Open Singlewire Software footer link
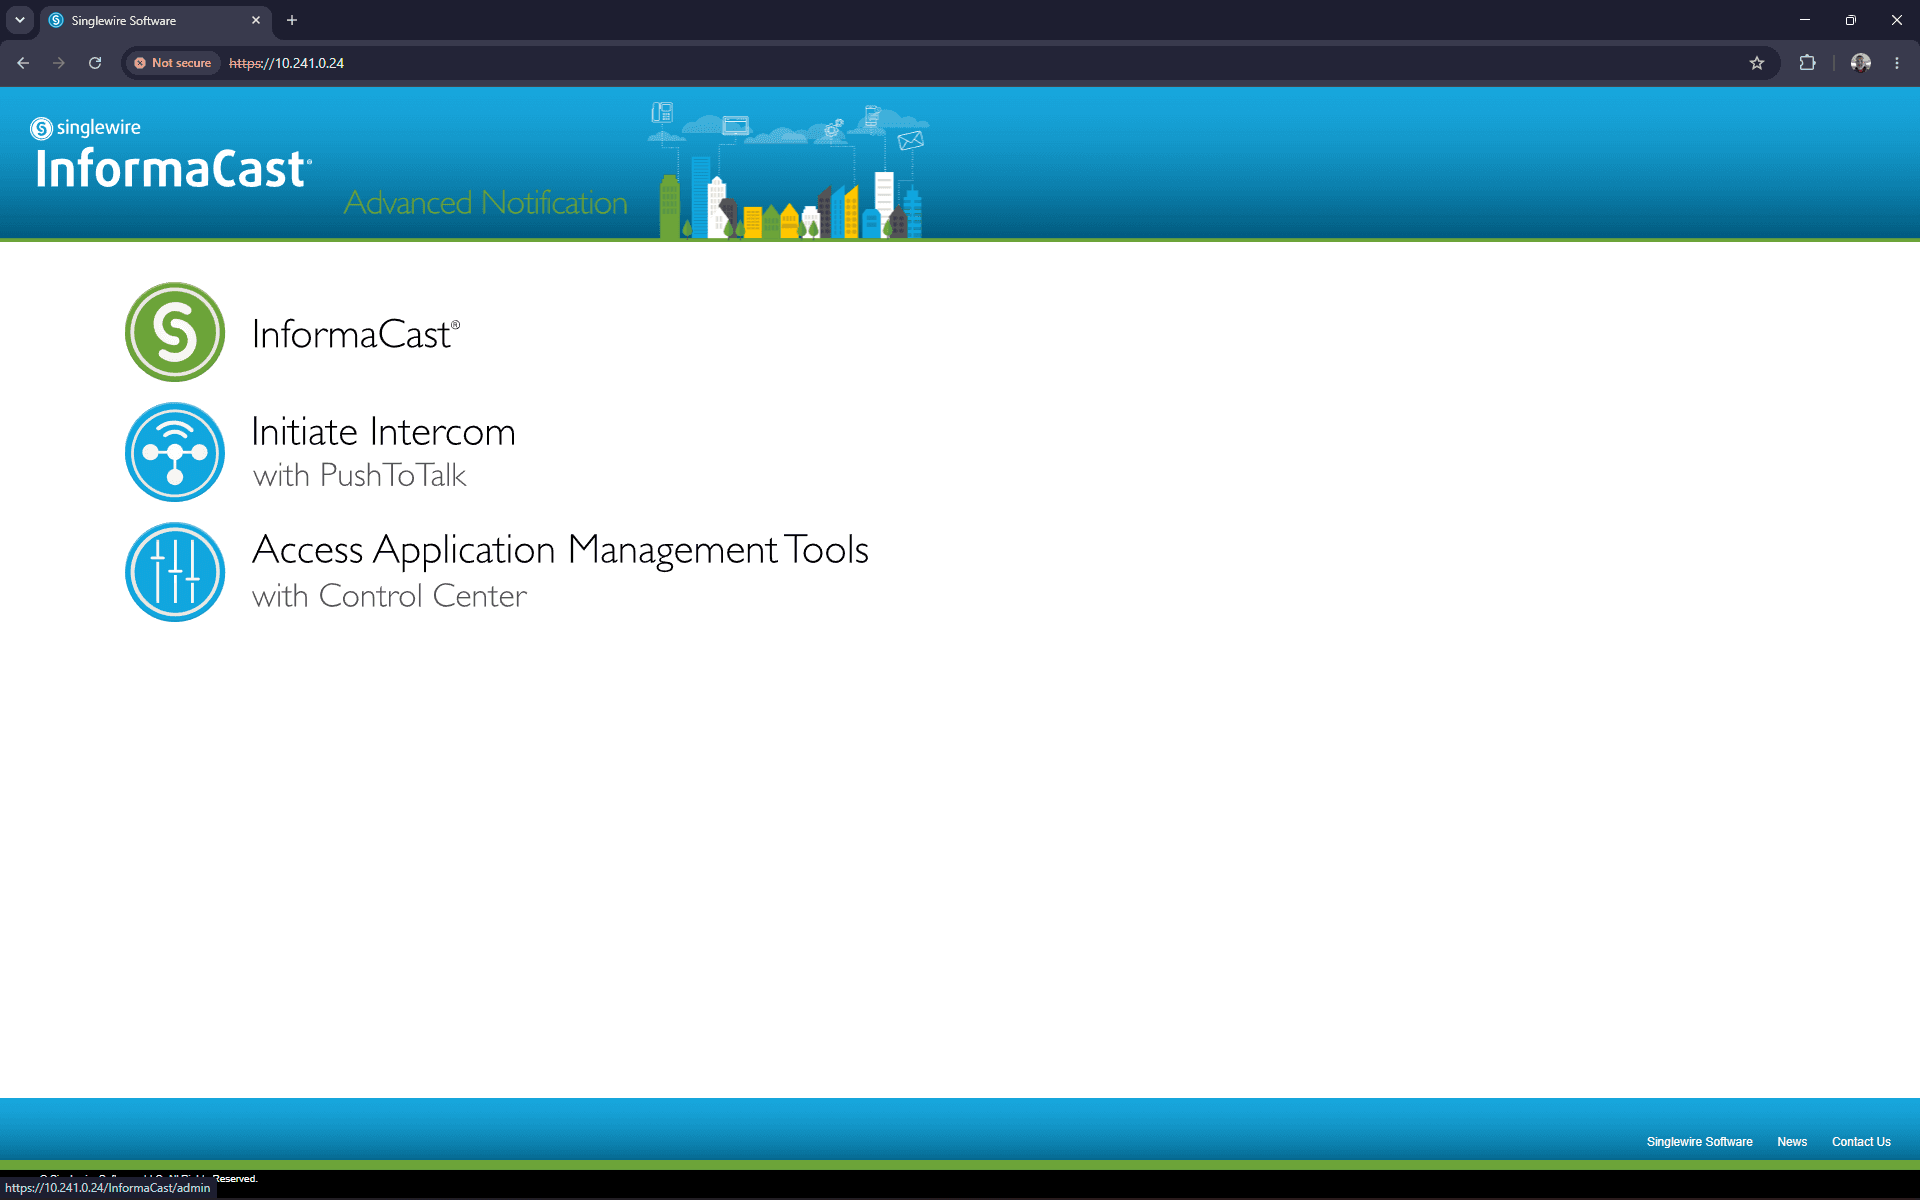This screenshot has width=1920, height=1200. click(1699, 1142)
